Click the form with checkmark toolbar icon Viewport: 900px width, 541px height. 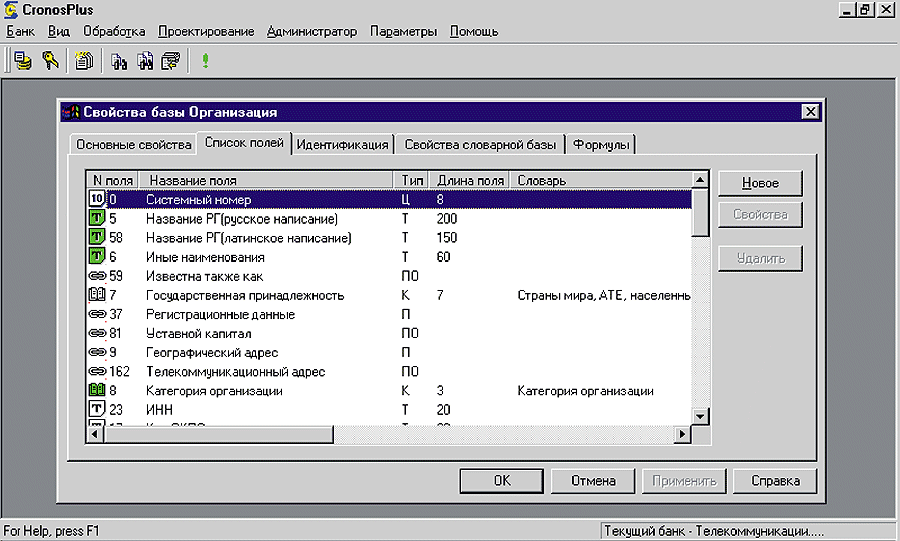coord(170,61)
